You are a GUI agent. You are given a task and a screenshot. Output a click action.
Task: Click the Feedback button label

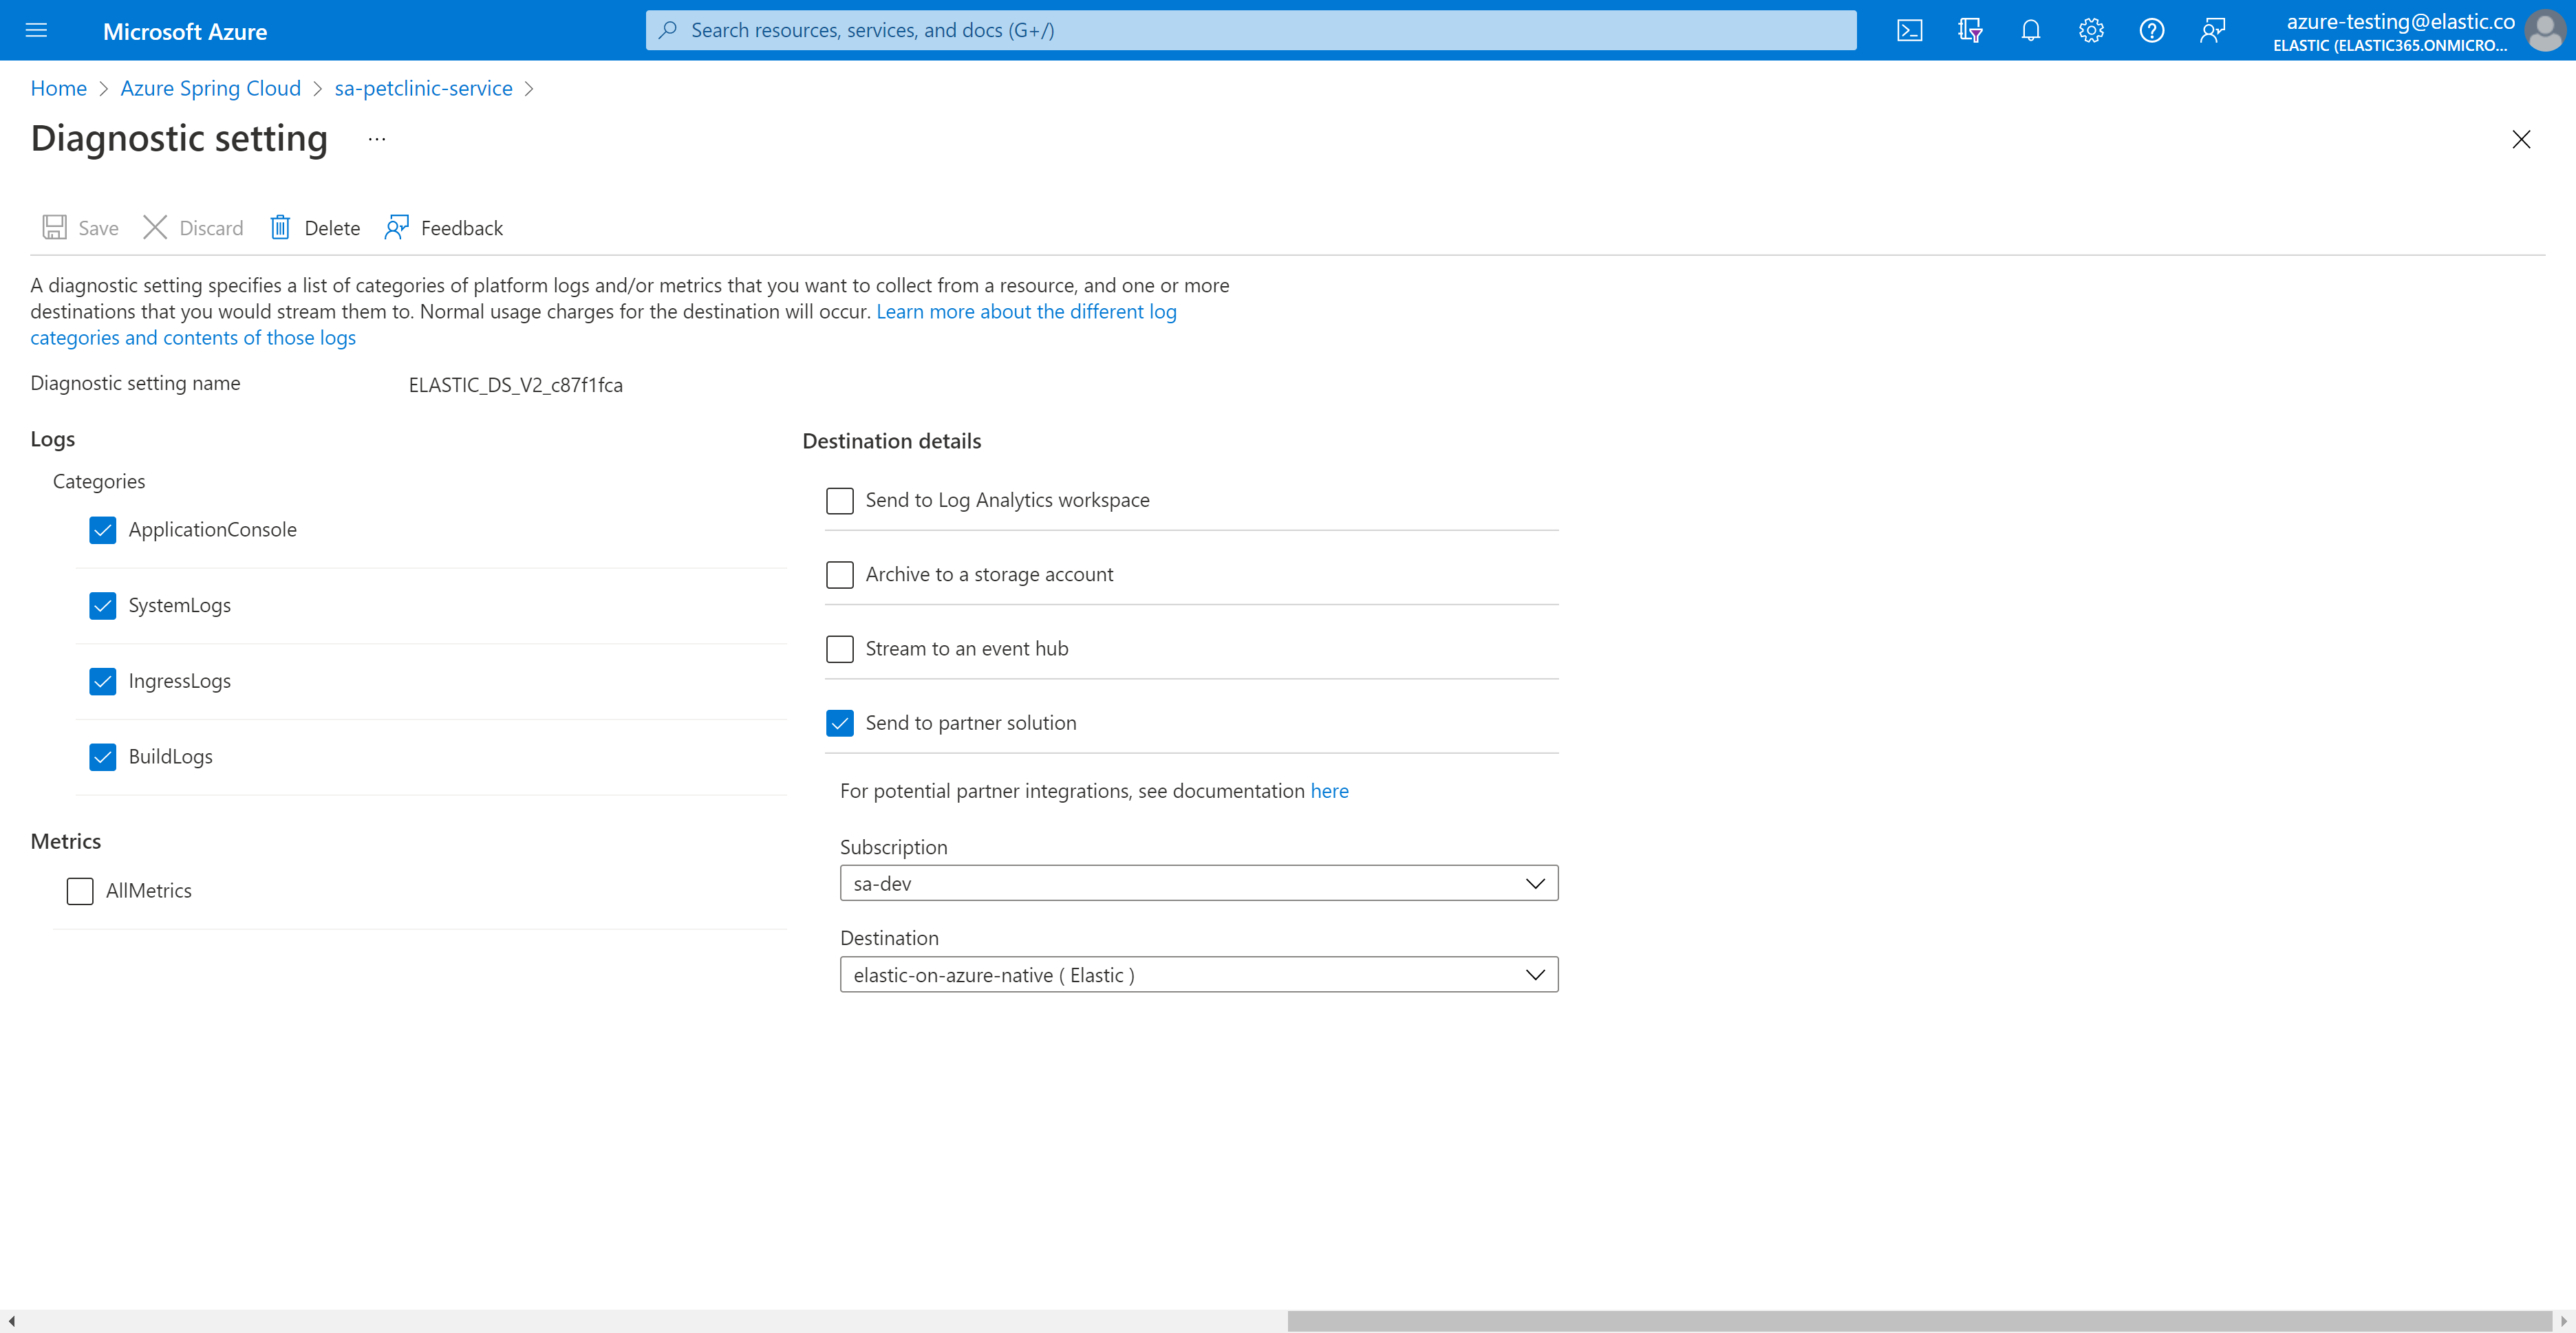(462, 228)
